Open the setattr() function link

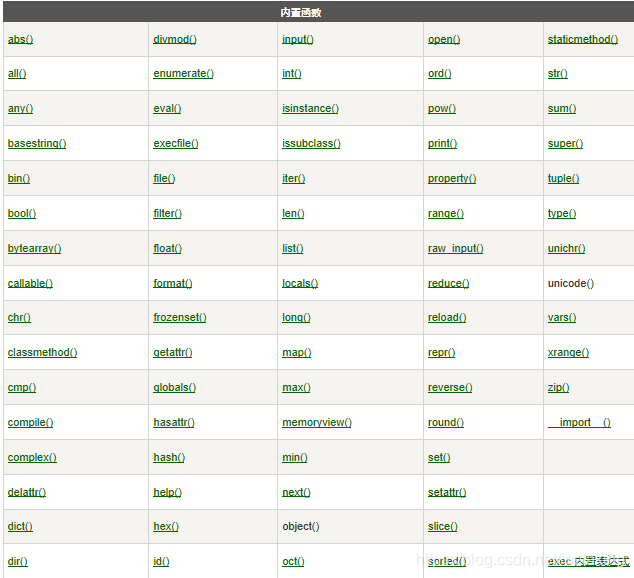pyautogui.click(x=447, y=492)
